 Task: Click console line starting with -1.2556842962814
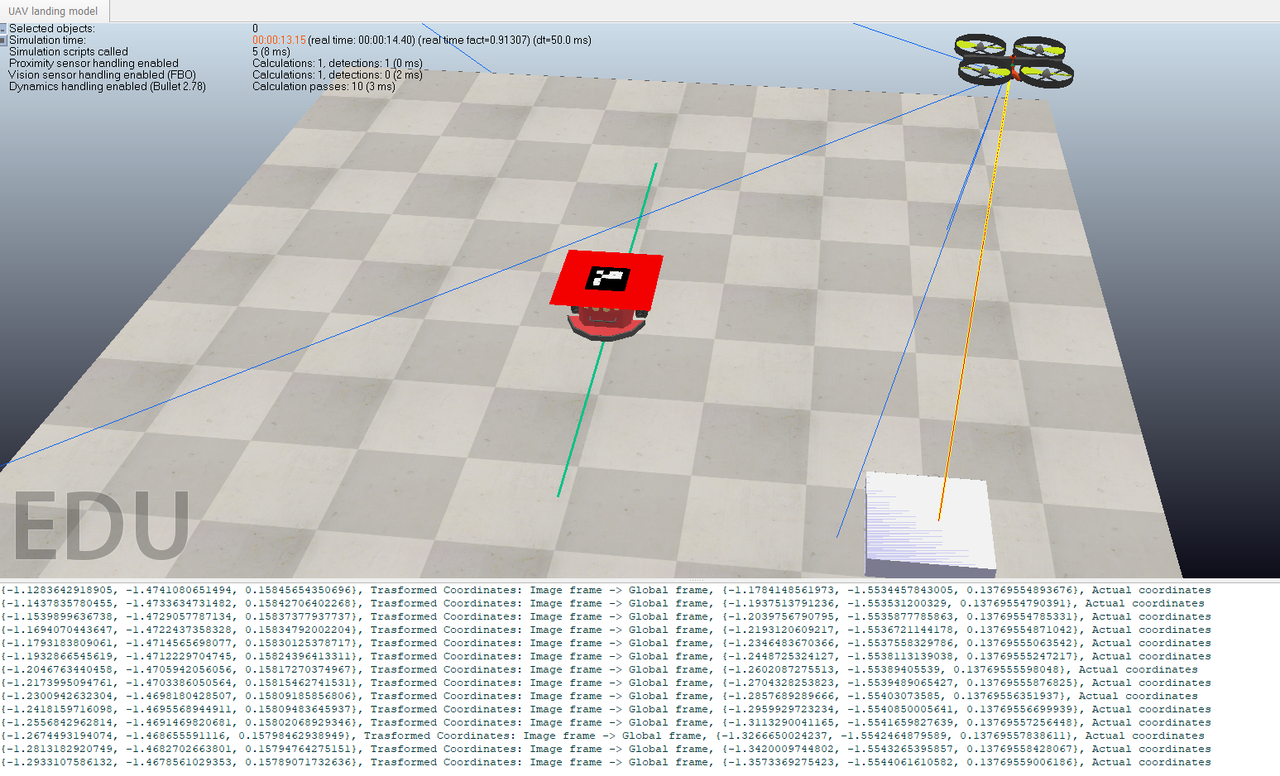pyautogui.click(x=606, y=722)
